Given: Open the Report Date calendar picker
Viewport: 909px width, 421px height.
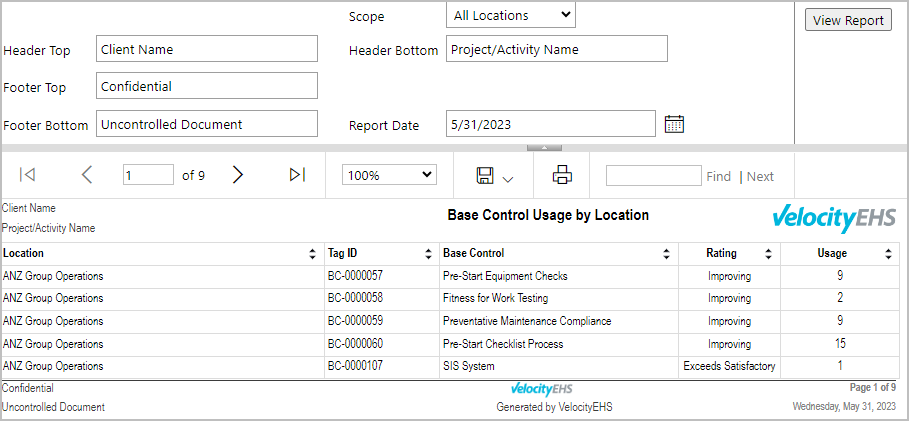Looking at the screenshot, I should click(674, 124).
